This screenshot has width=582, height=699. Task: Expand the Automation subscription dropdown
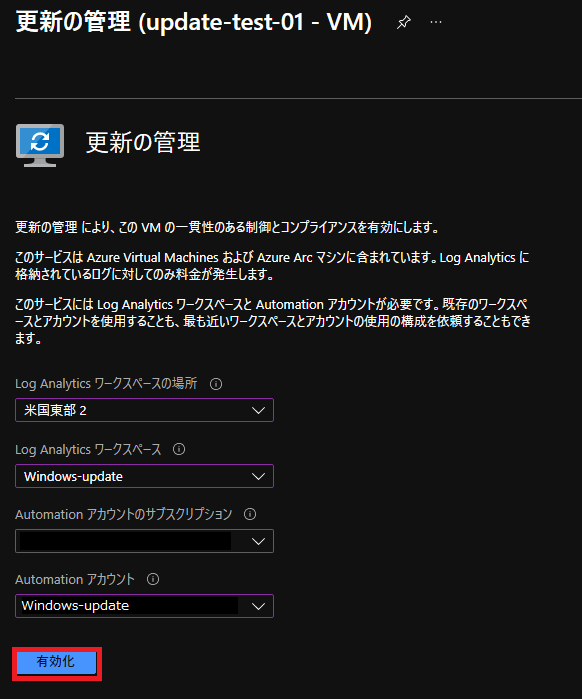coord(144,541)
